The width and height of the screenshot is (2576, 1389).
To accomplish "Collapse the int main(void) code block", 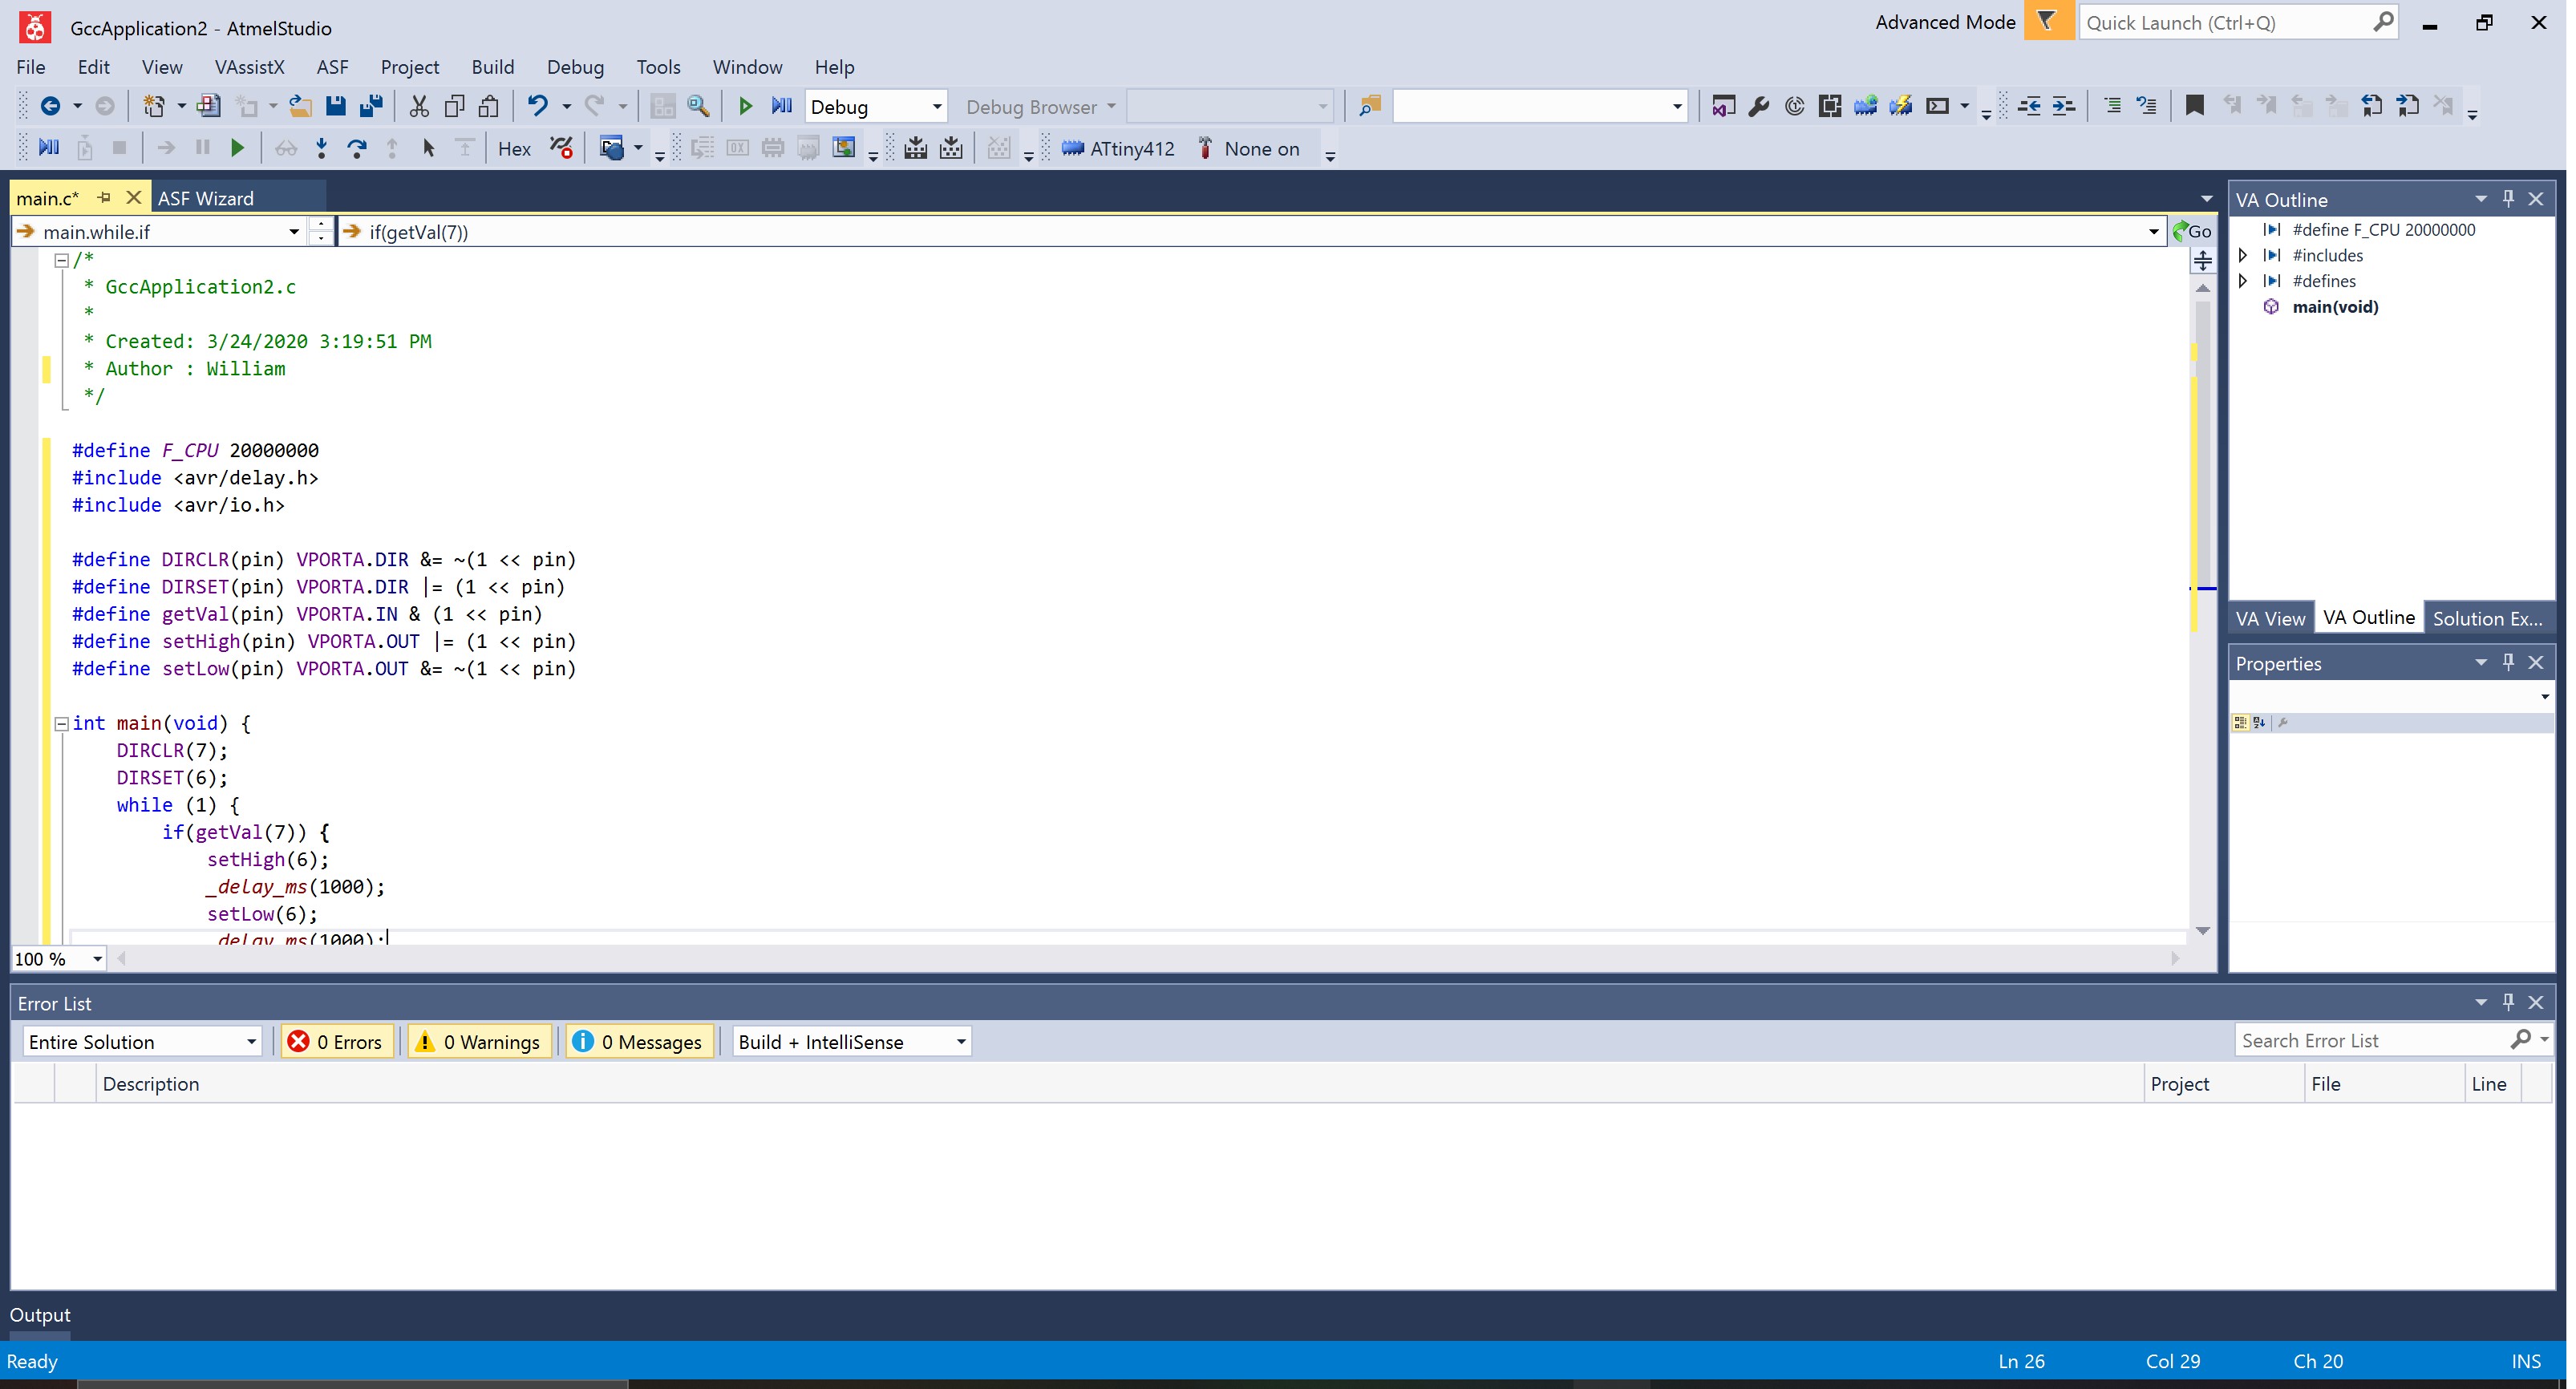I will tap(61, 723).
